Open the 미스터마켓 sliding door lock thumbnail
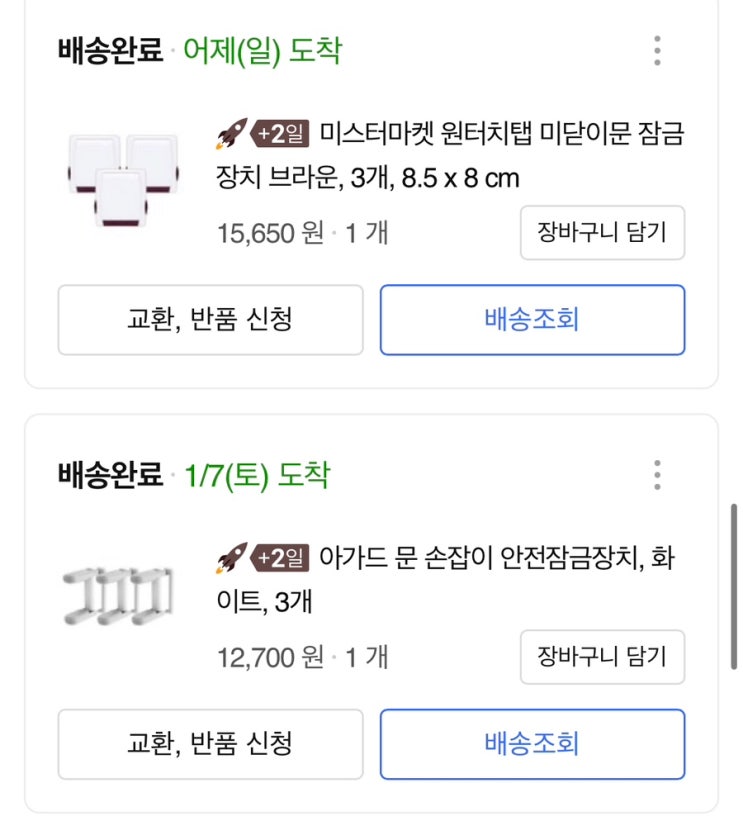Image resolution: width=743 pixels, height=821 pixels. point(121,179)
